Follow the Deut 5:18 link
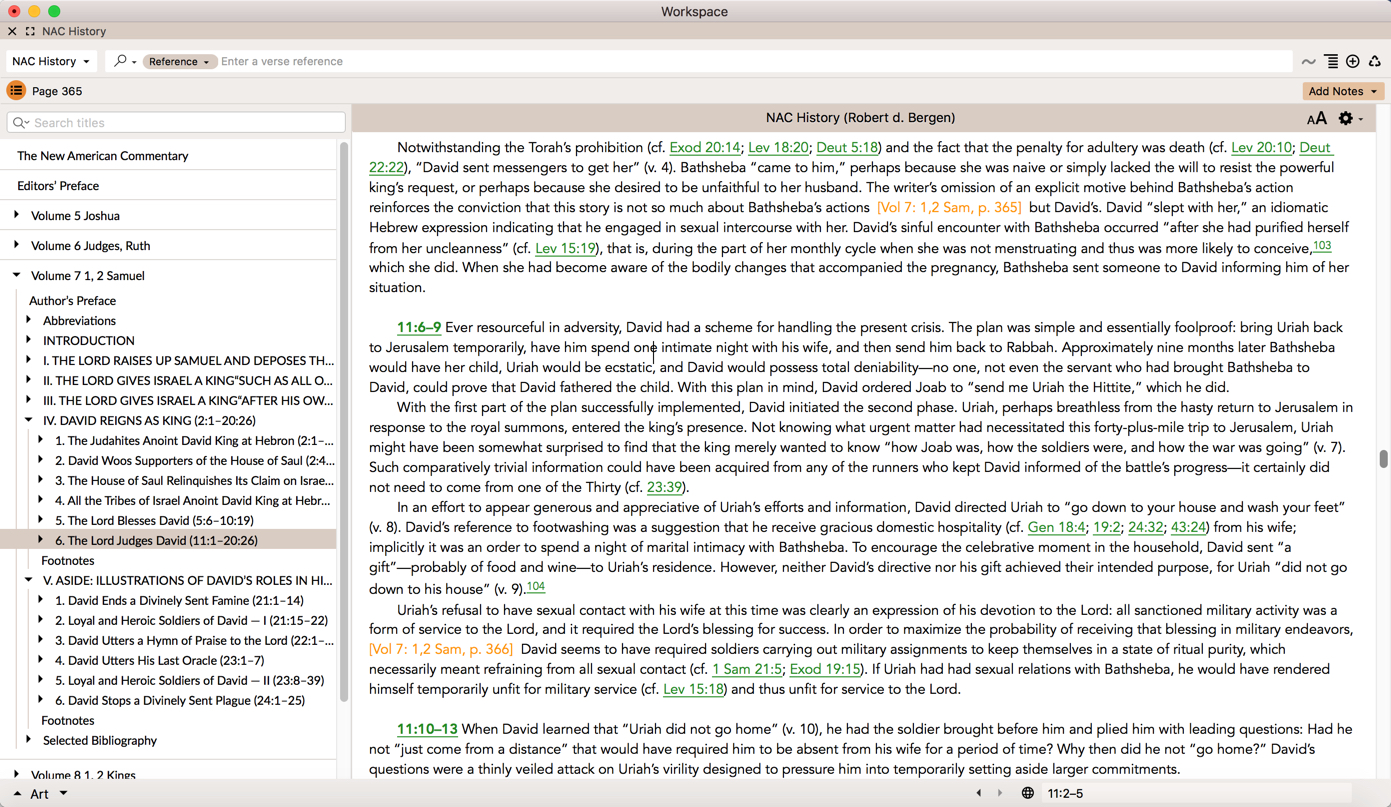 847,148
